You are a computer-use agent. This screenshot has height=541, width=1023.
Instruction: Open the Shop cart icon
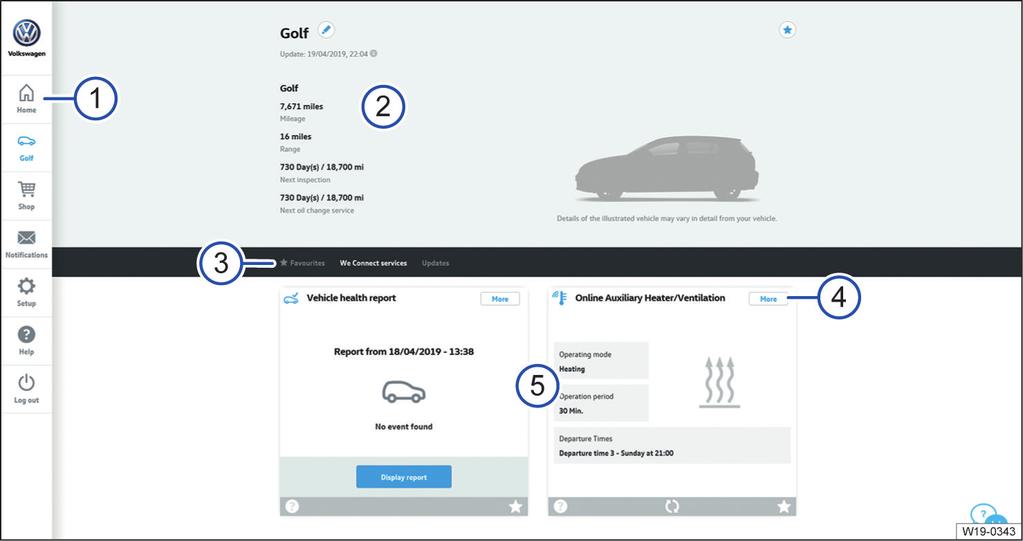[x=26, y=189]
